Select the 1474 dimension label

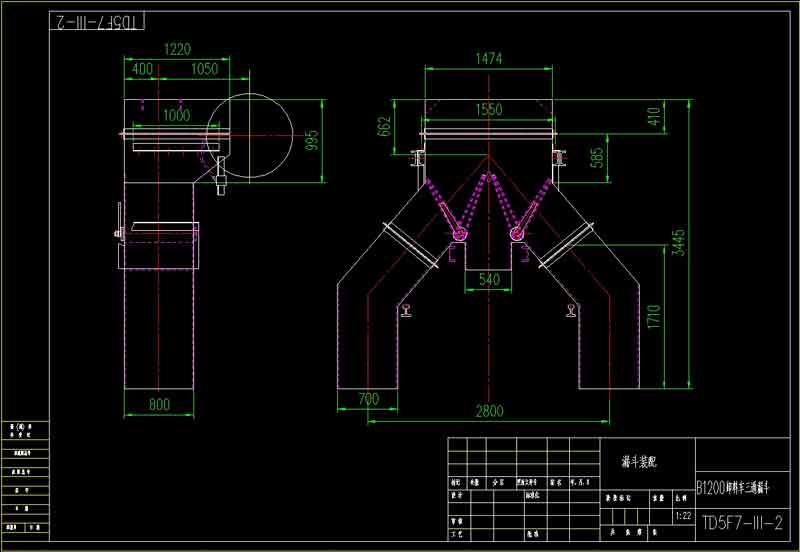[x=489, y=60]
